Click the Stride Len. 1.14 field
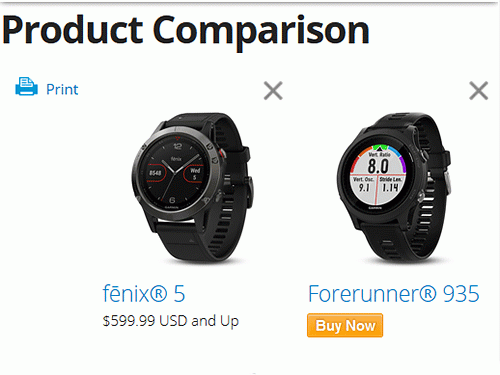The image size is (500, 375). [390, 185]
